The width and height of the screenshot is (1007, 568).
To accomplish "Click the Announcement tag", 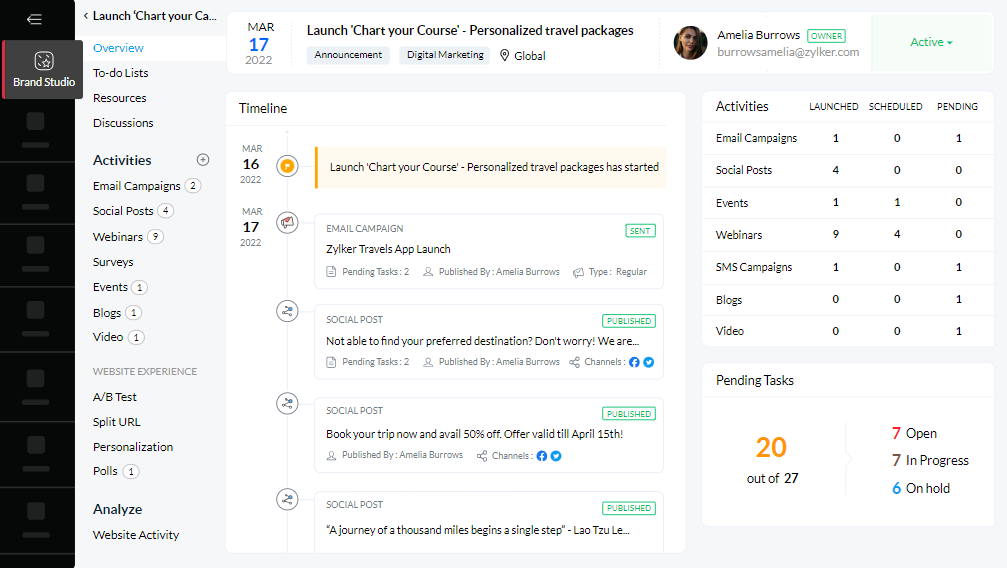I will 348,55.
